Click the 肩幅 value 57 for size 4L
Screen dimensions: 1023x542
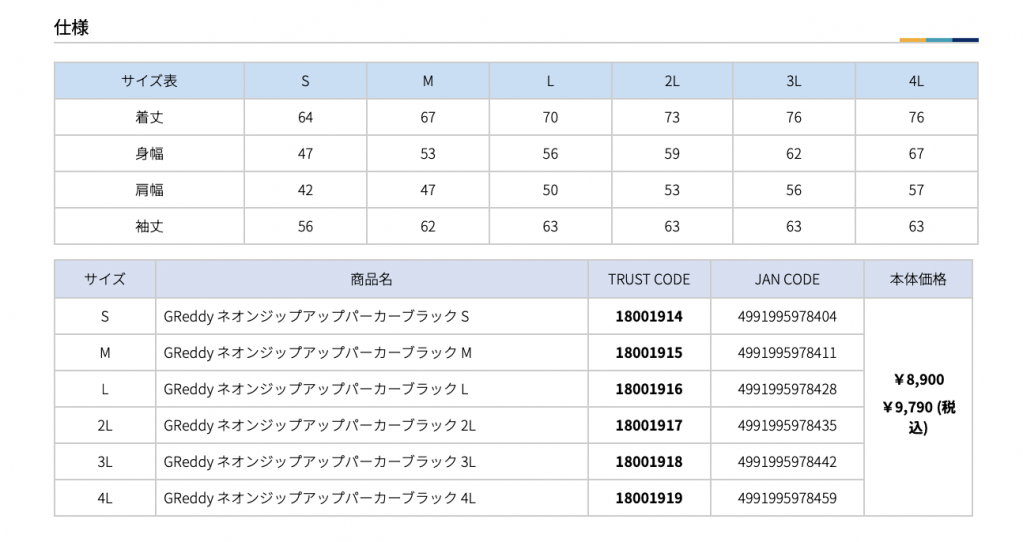(x=917, y=190)
